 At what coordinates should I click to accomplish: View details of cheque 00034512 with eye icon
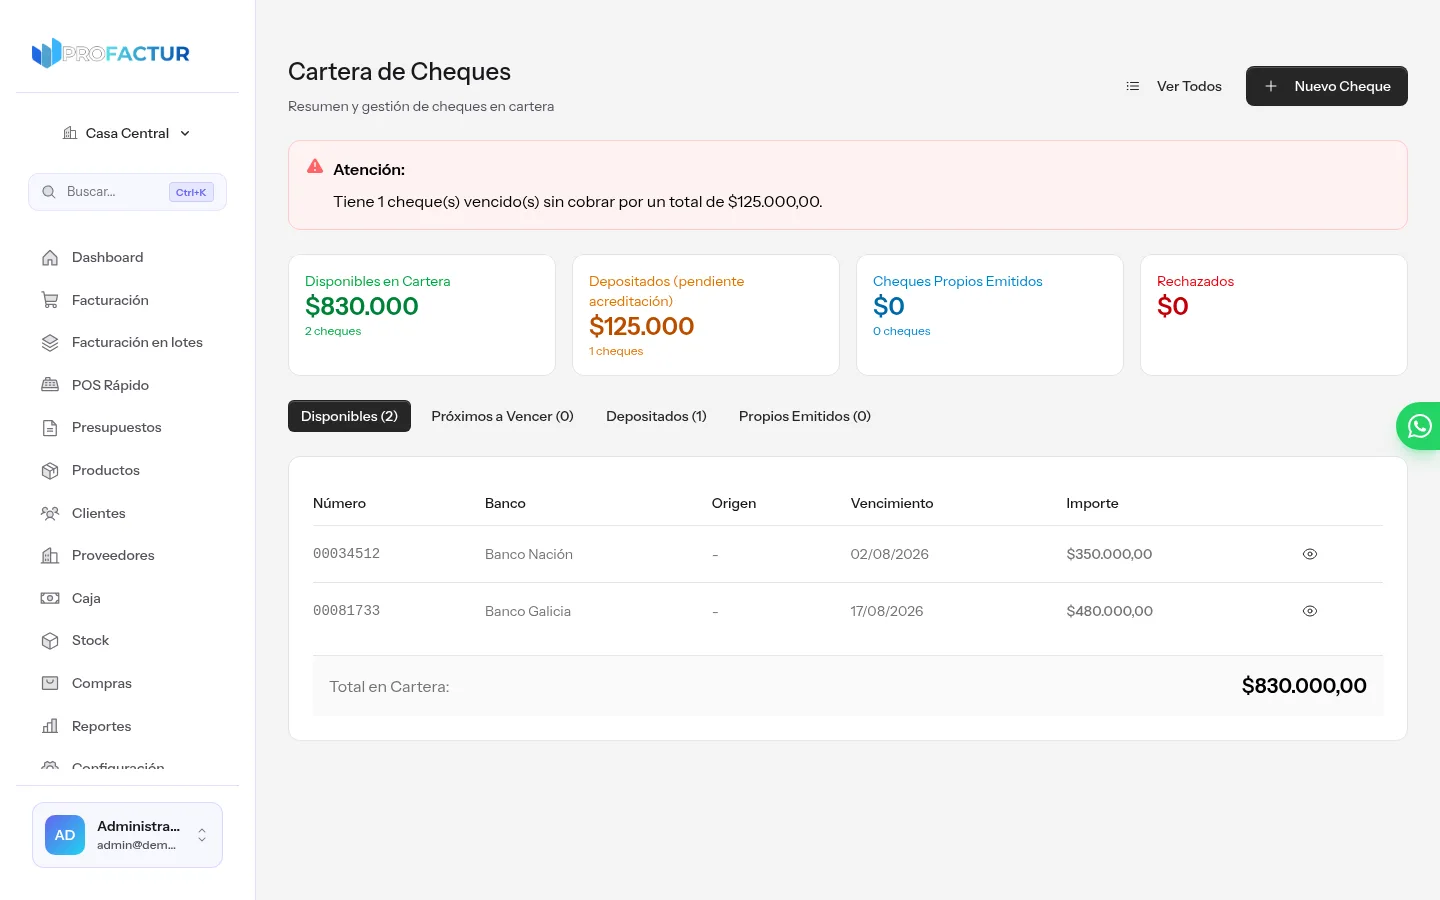[x=1310, y=554]
